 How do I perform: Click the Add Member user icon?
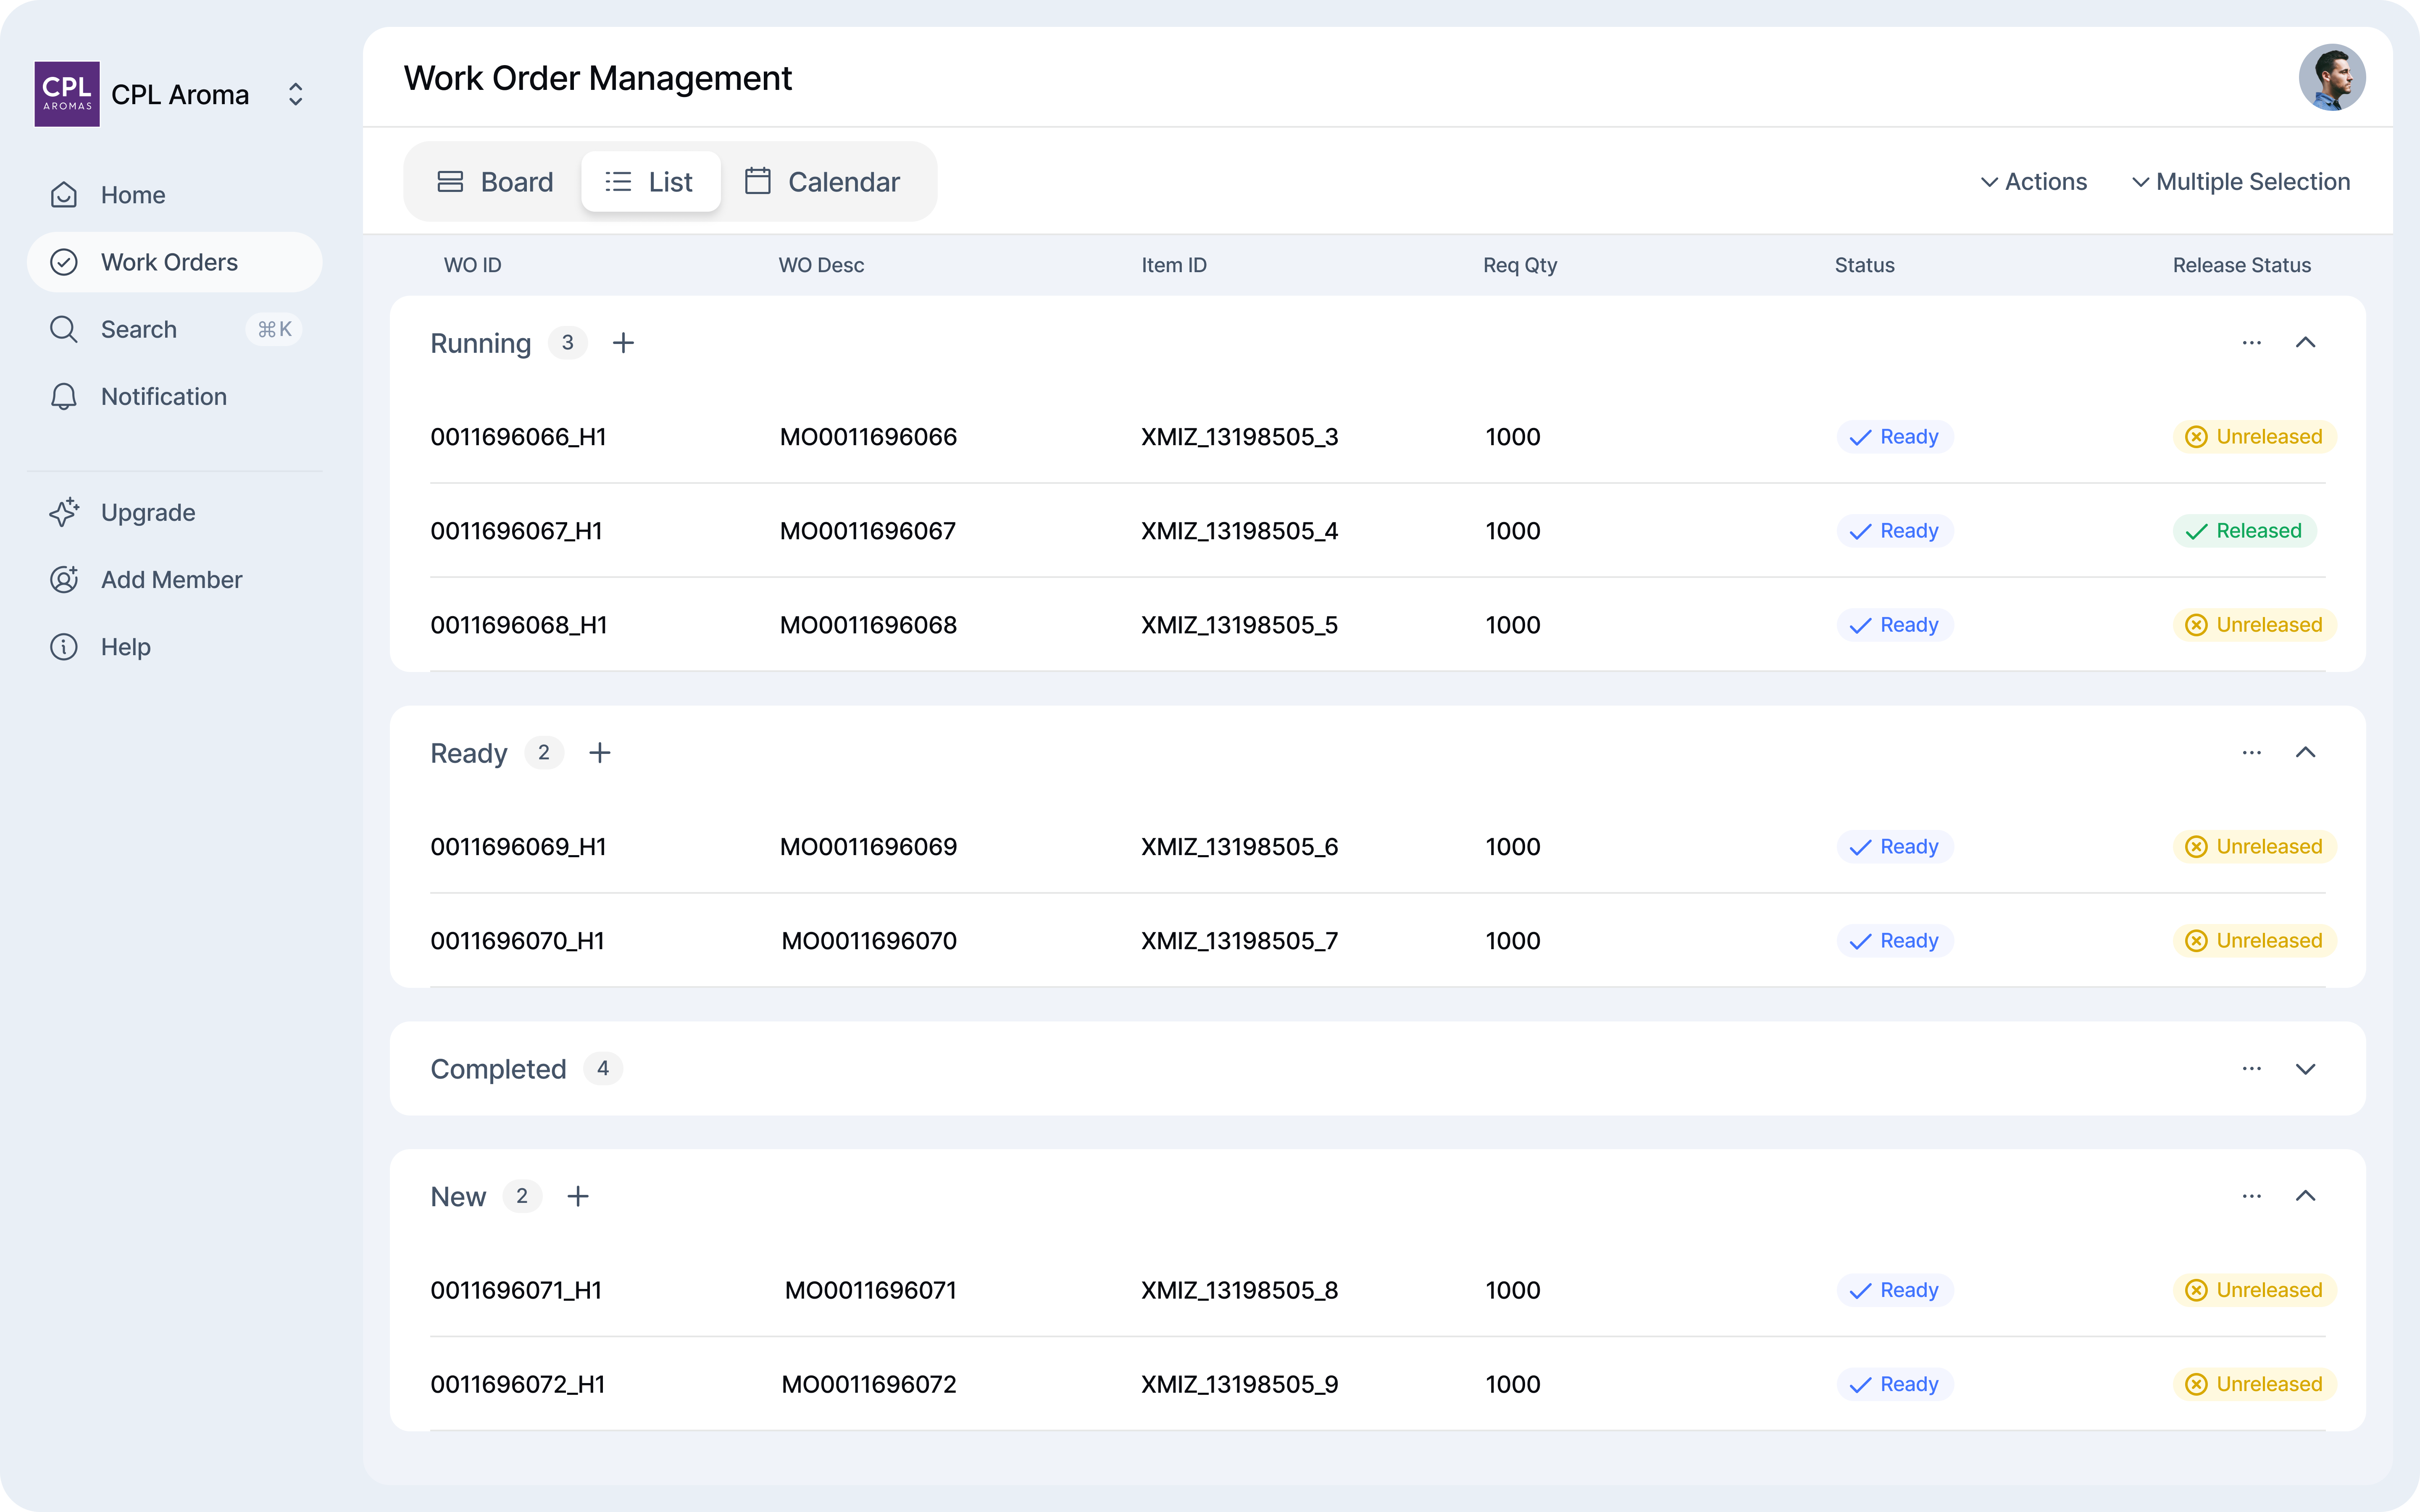click(x=64, y=579)
